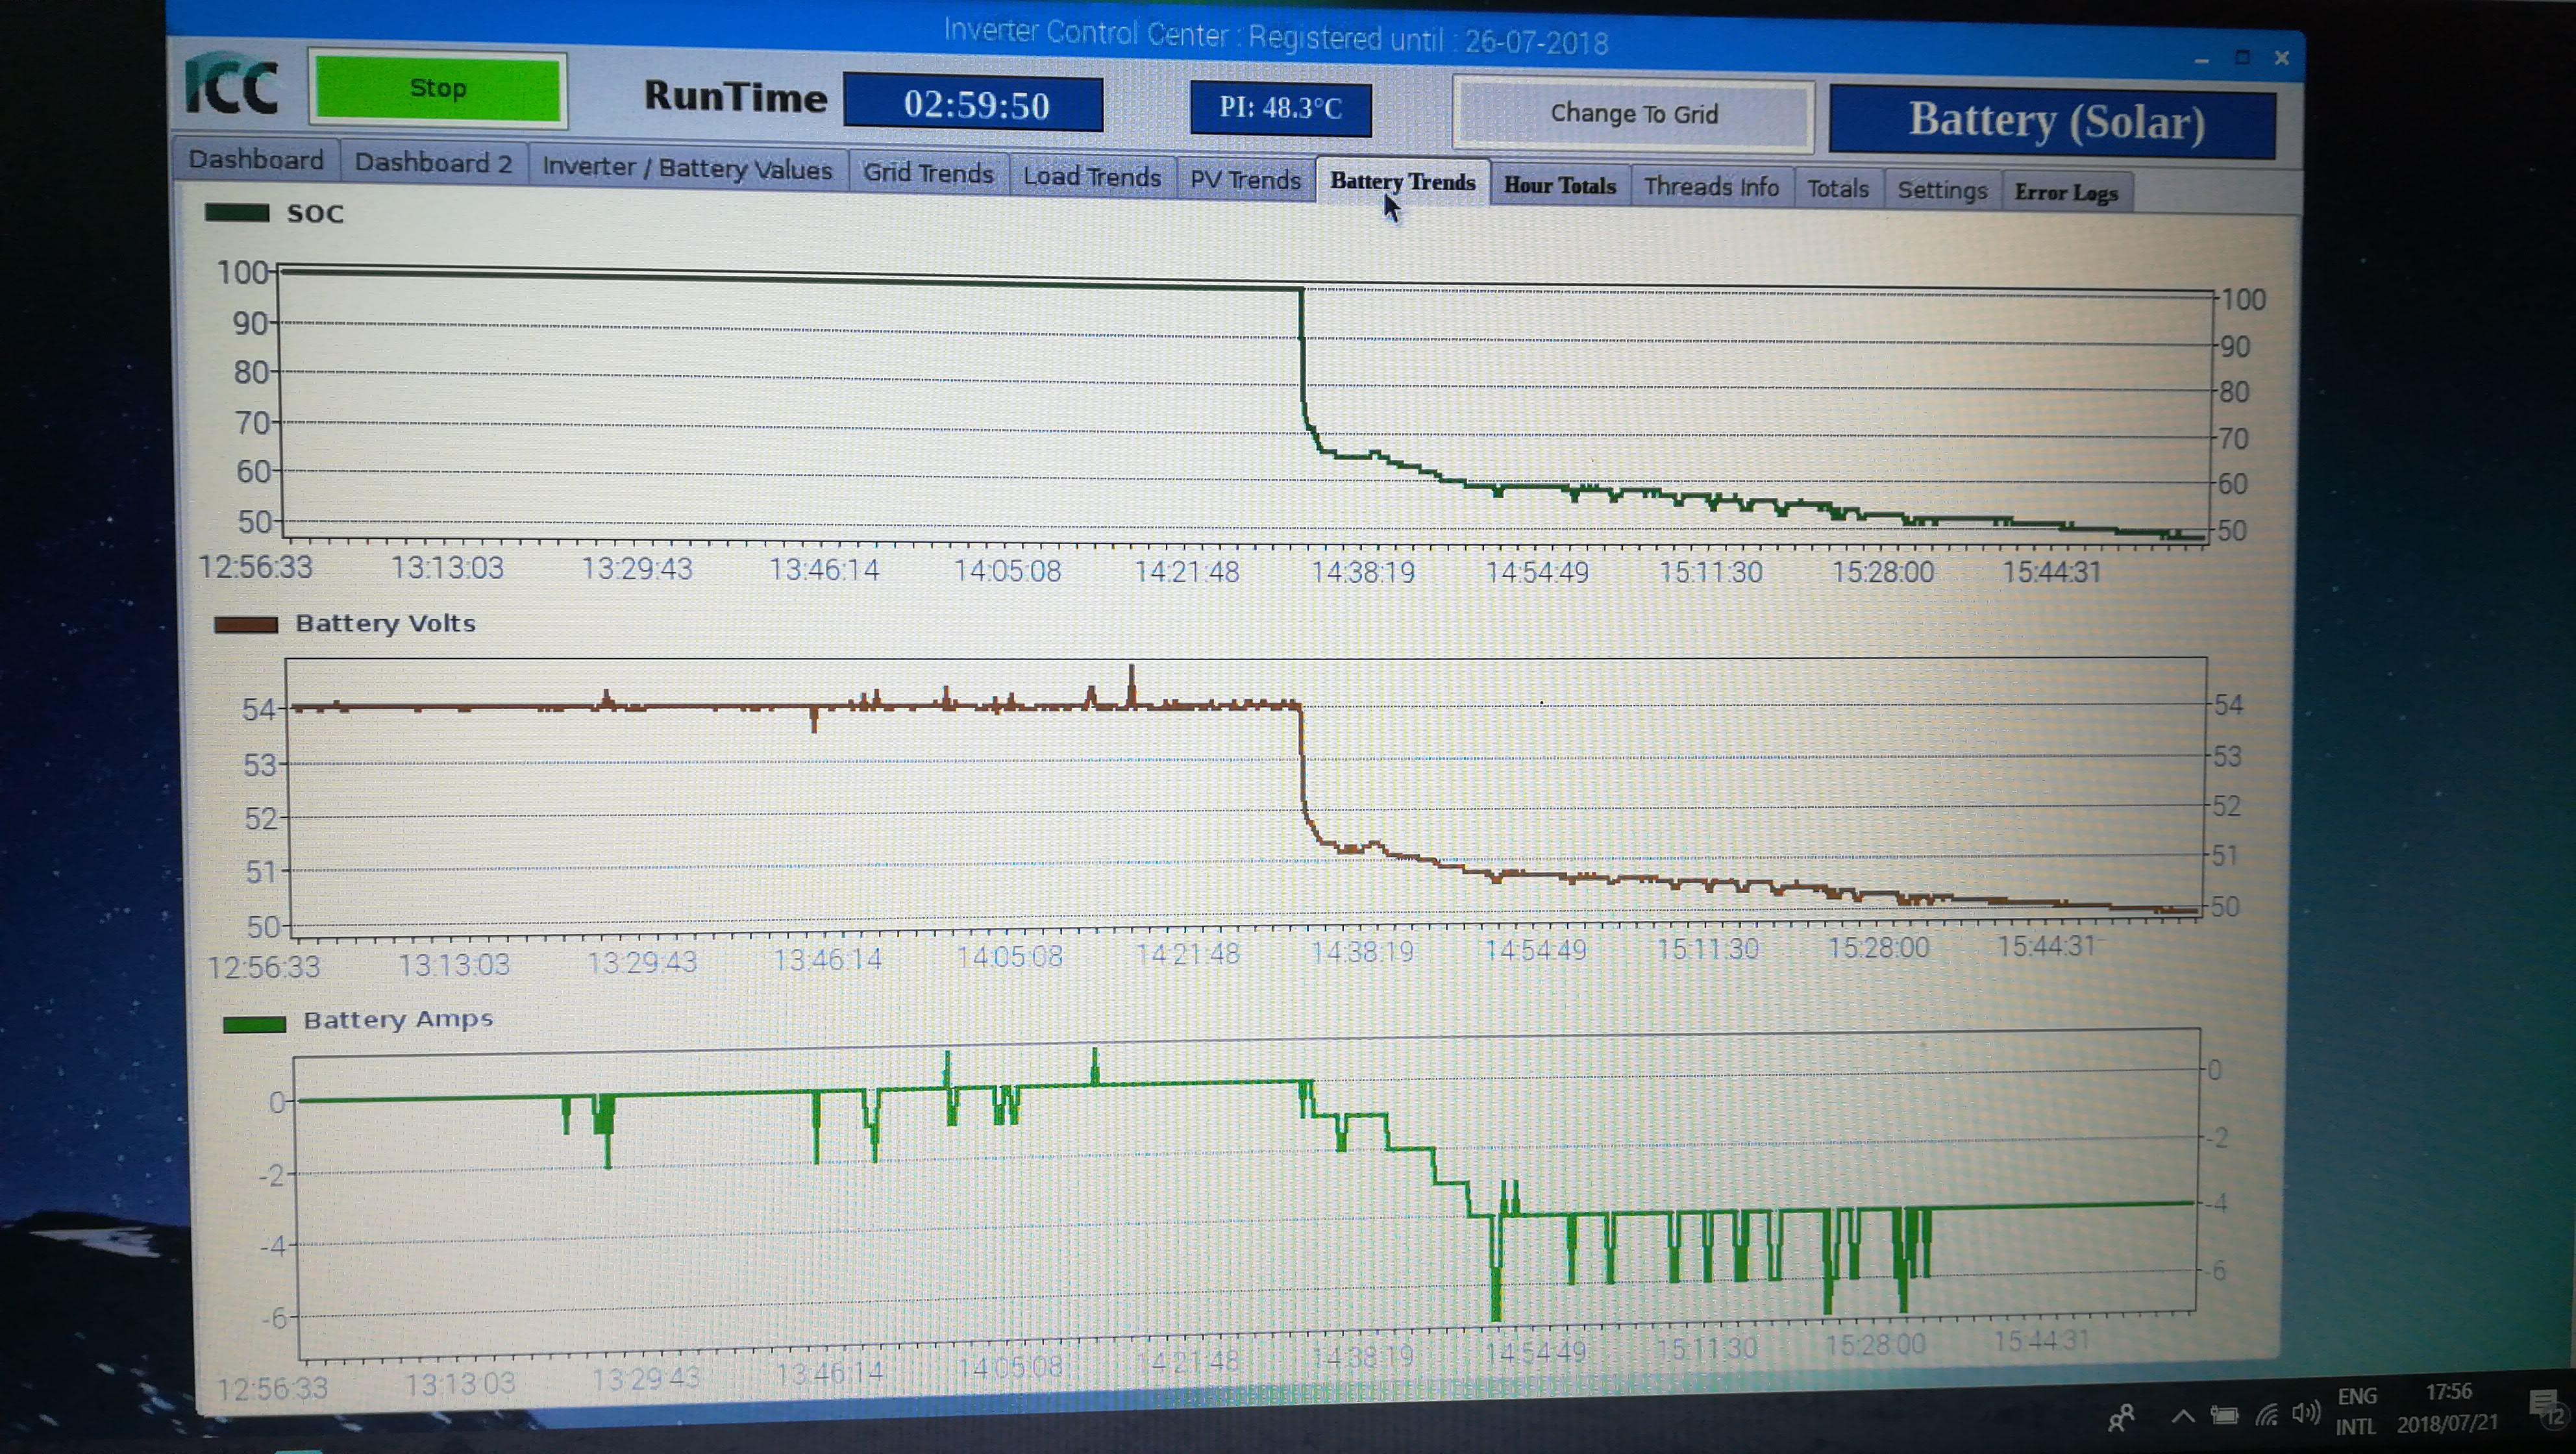Click the green Battery Amps legend swatch

[x=254, y=1025]
